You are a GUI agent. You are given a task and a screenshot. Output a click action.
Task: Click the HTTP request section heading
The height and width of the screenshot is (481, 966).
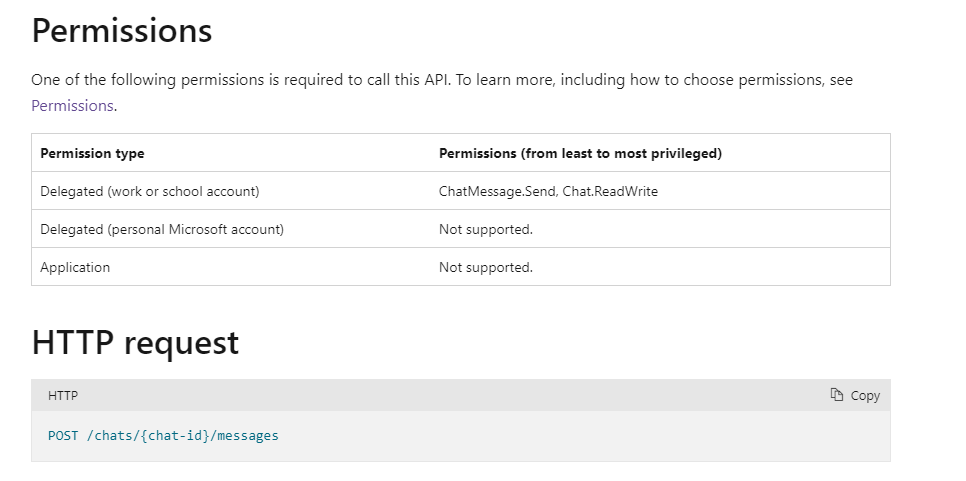(135, 343)
